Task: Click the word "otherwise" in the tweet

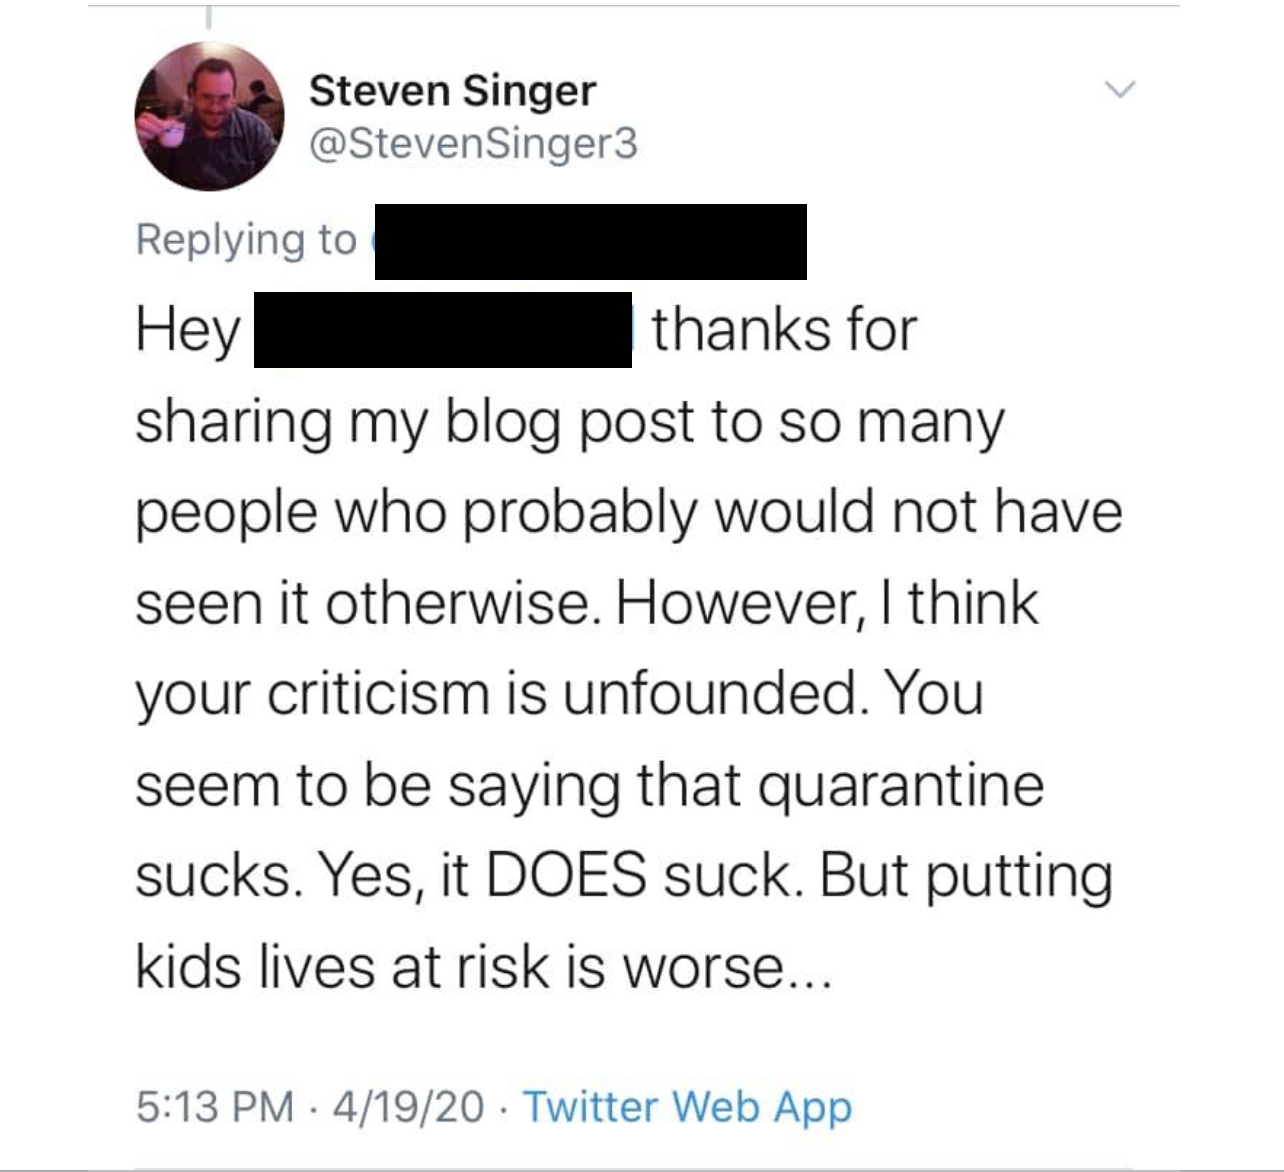Action: [x=457, y=603]
